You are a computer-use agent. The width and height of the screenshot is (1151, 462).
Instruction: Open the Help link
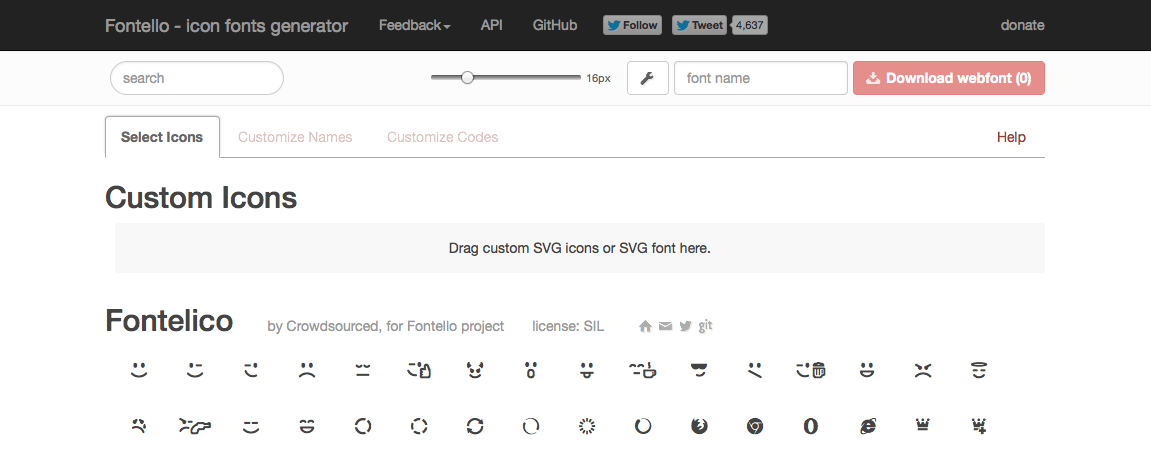pos(1011,137)
